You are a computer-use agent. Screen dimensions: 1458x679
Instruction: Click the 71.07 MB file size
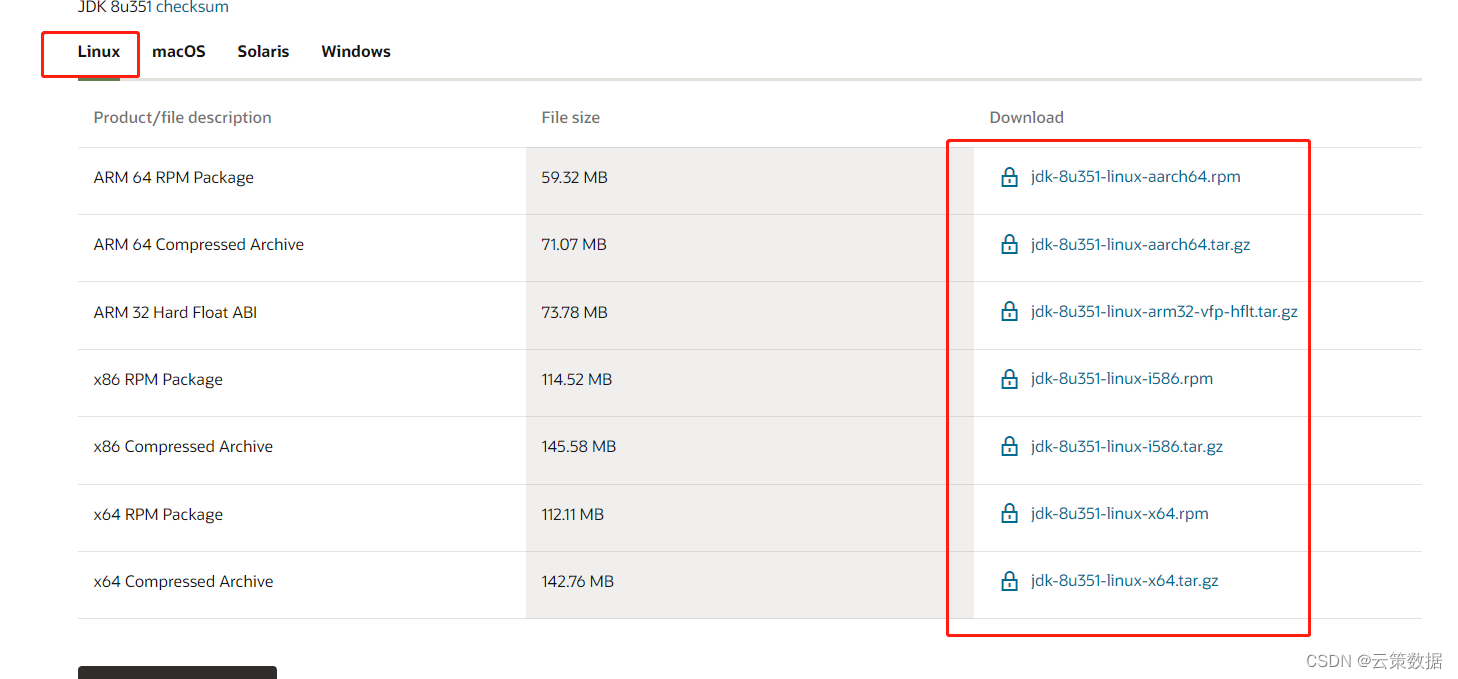tap(574, 245)
